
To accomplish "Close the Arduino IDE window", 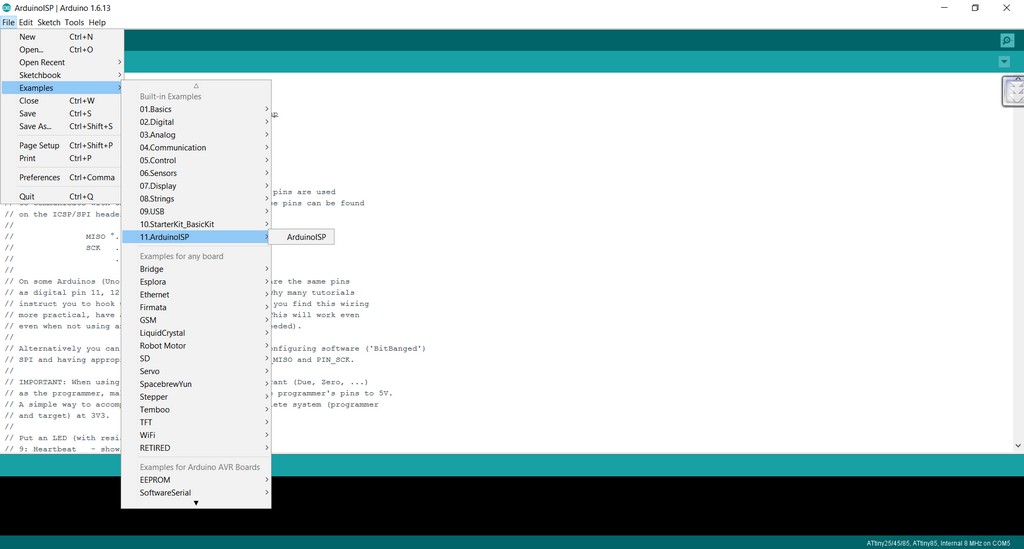I will 1006,8.
